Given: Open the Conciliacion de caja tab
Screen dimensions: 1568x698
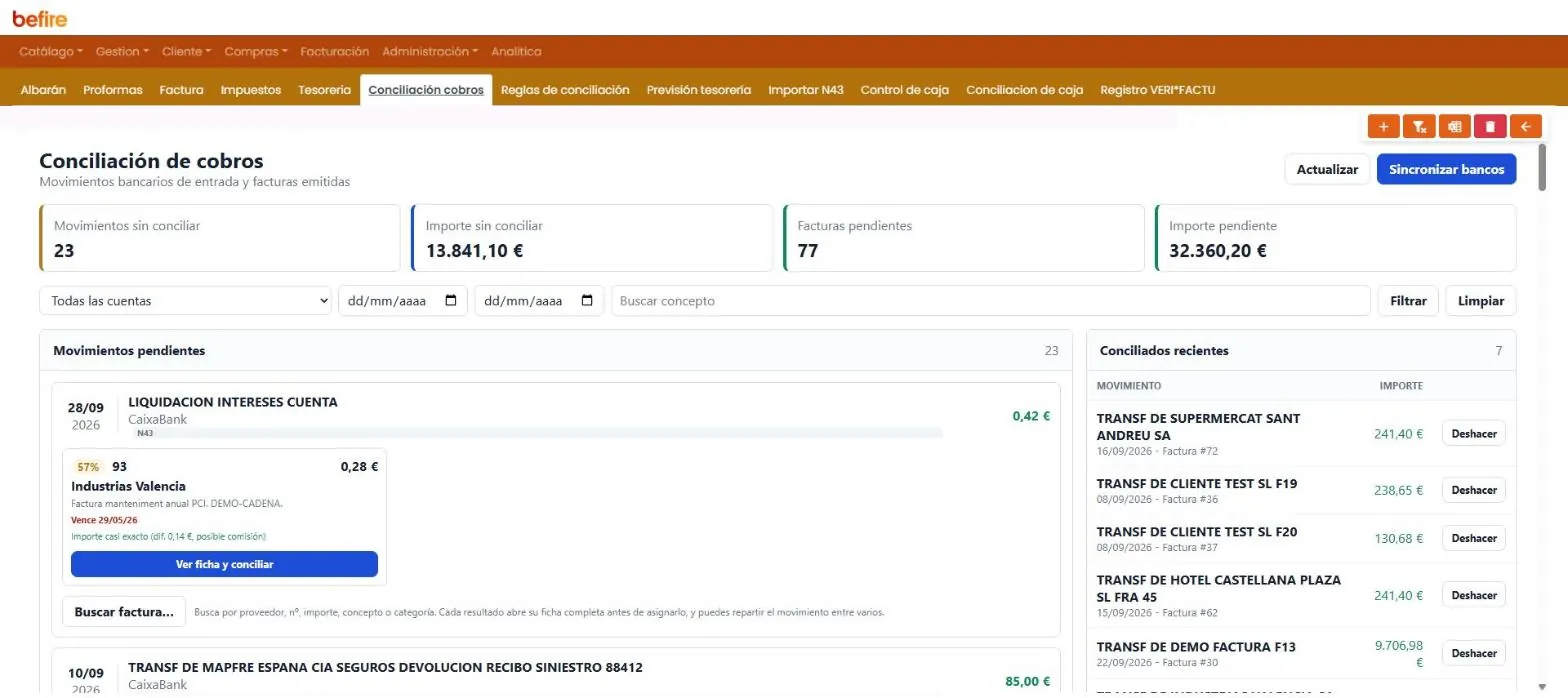Looking at the screenshot, I should 1025,89.
